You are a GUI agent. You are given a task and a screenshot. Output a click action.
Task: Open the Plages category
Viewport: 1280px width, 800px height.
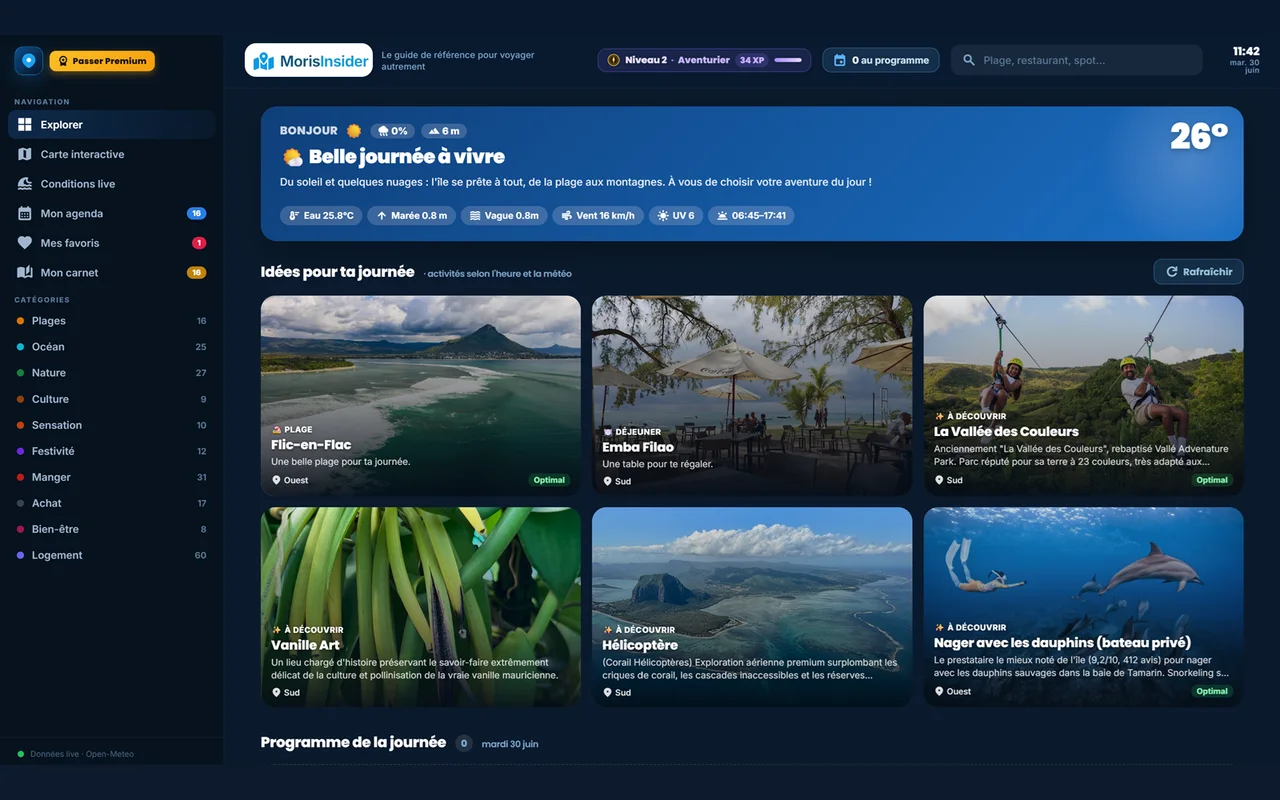click(x=112, y=321)
